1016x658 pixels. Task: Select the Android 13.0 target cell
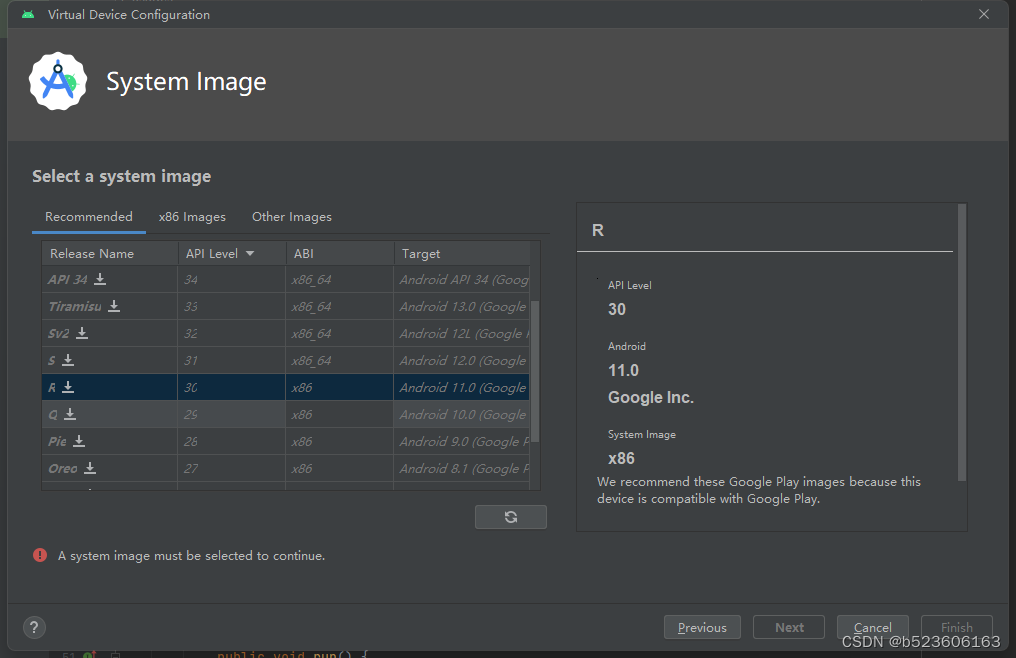coord(462,306)
